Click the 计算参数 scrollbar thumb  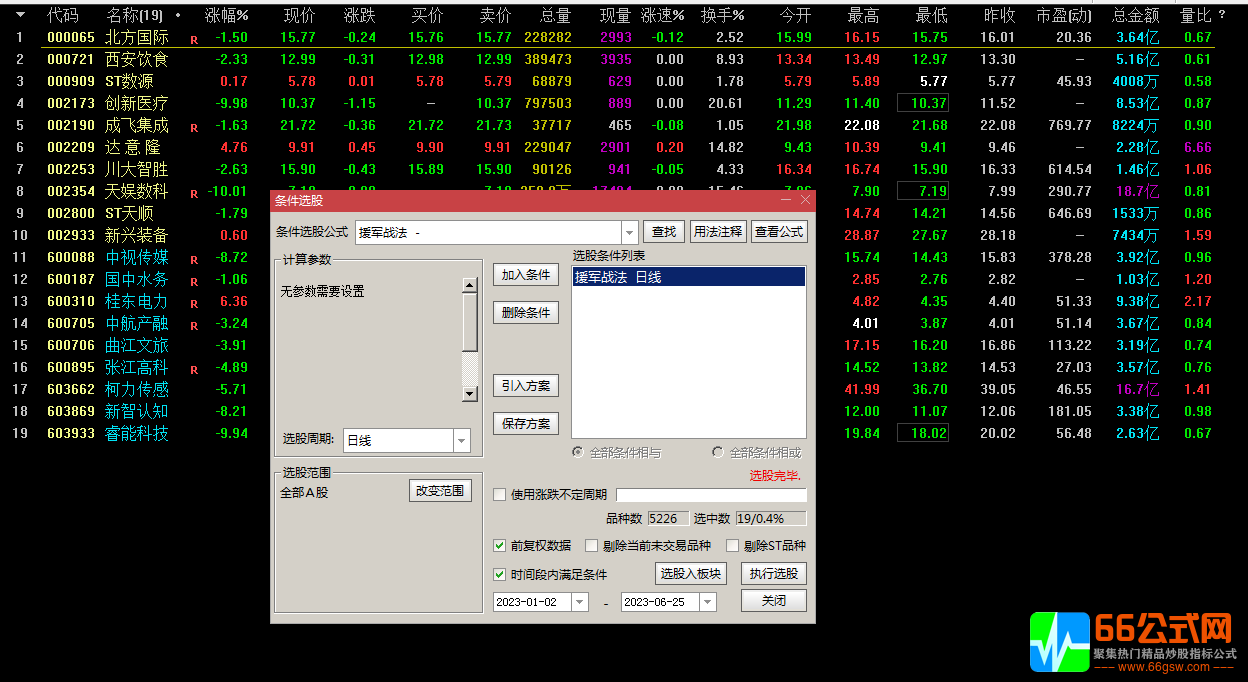pos(470,322)
